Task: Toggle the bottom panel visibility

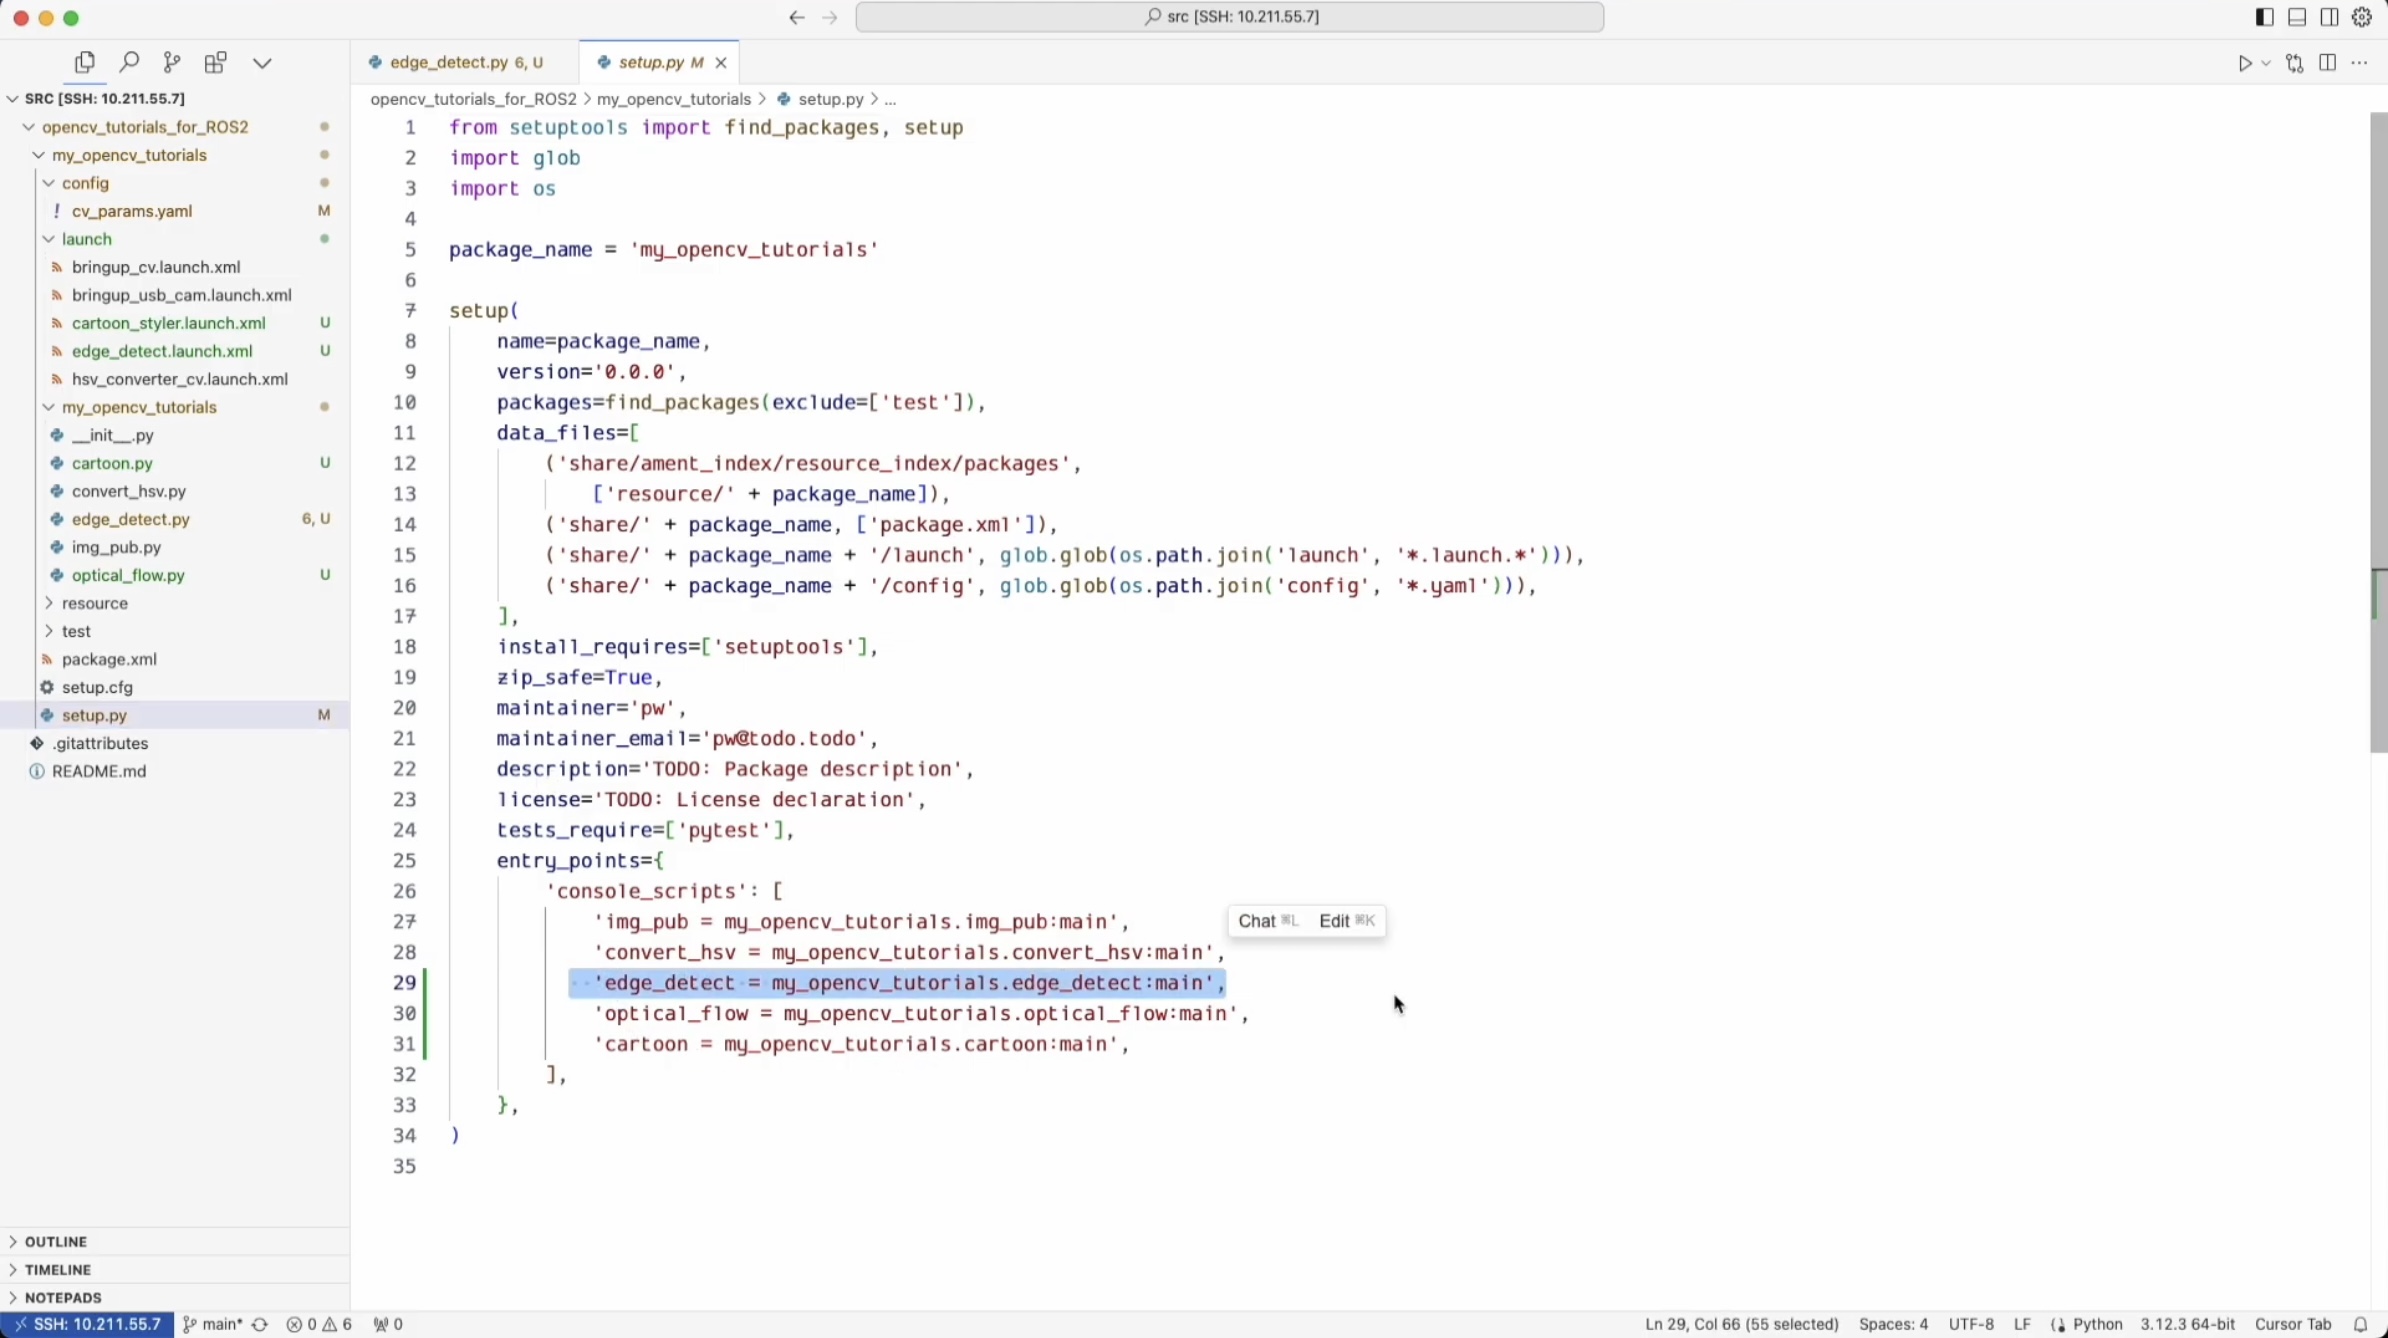Action: 2297,17
